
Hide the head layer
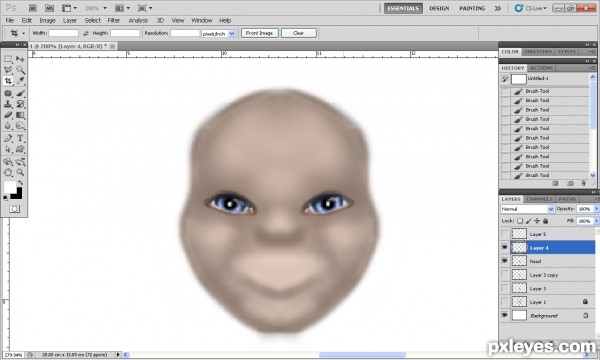505,261
